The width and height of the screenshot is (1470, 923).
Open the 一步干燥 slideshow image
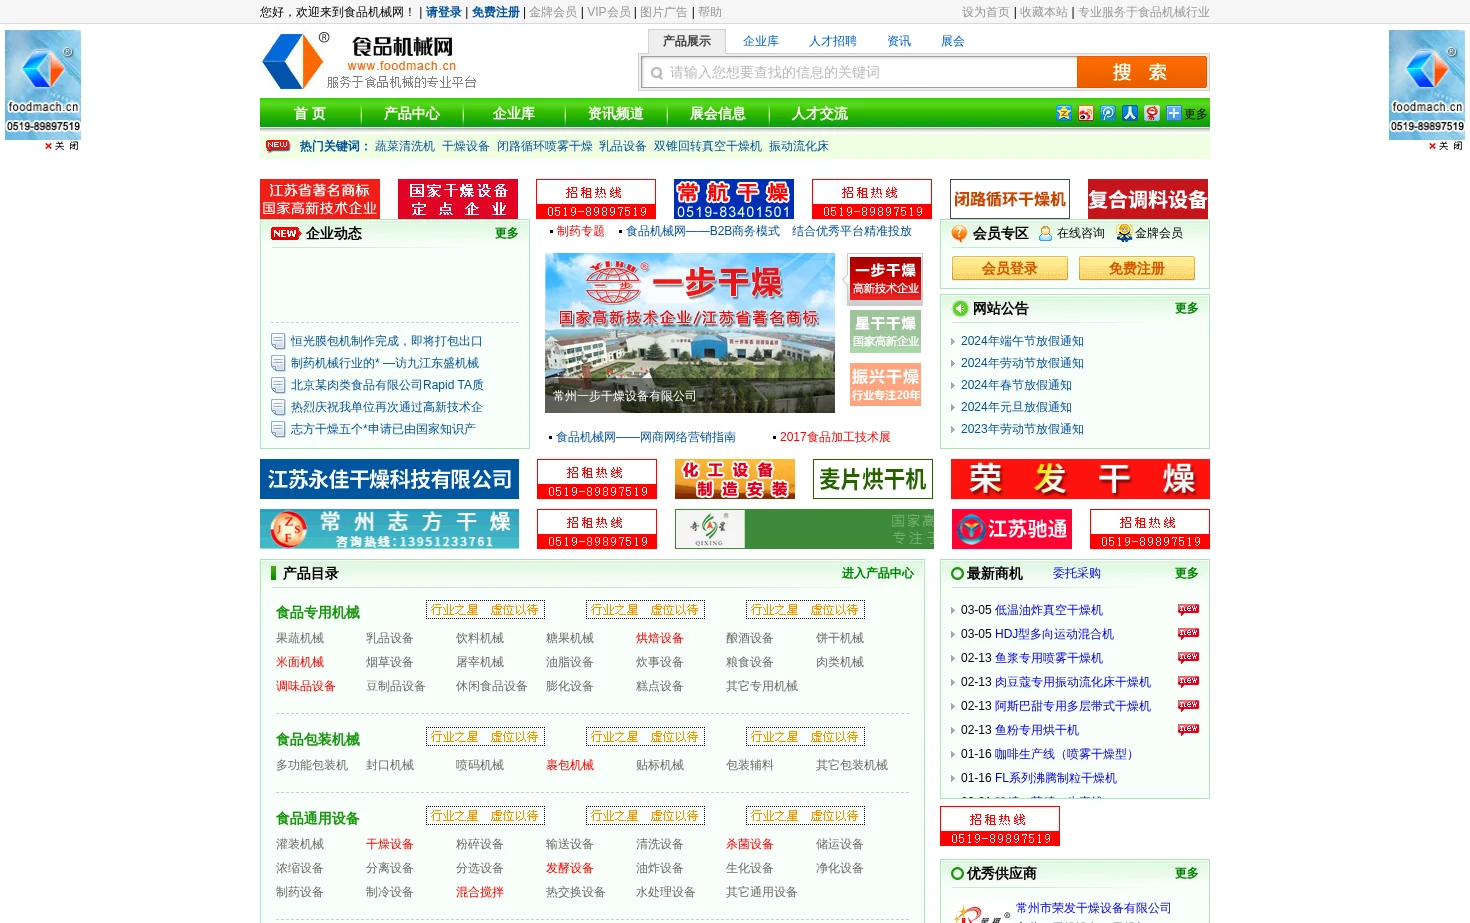(690, 333)
